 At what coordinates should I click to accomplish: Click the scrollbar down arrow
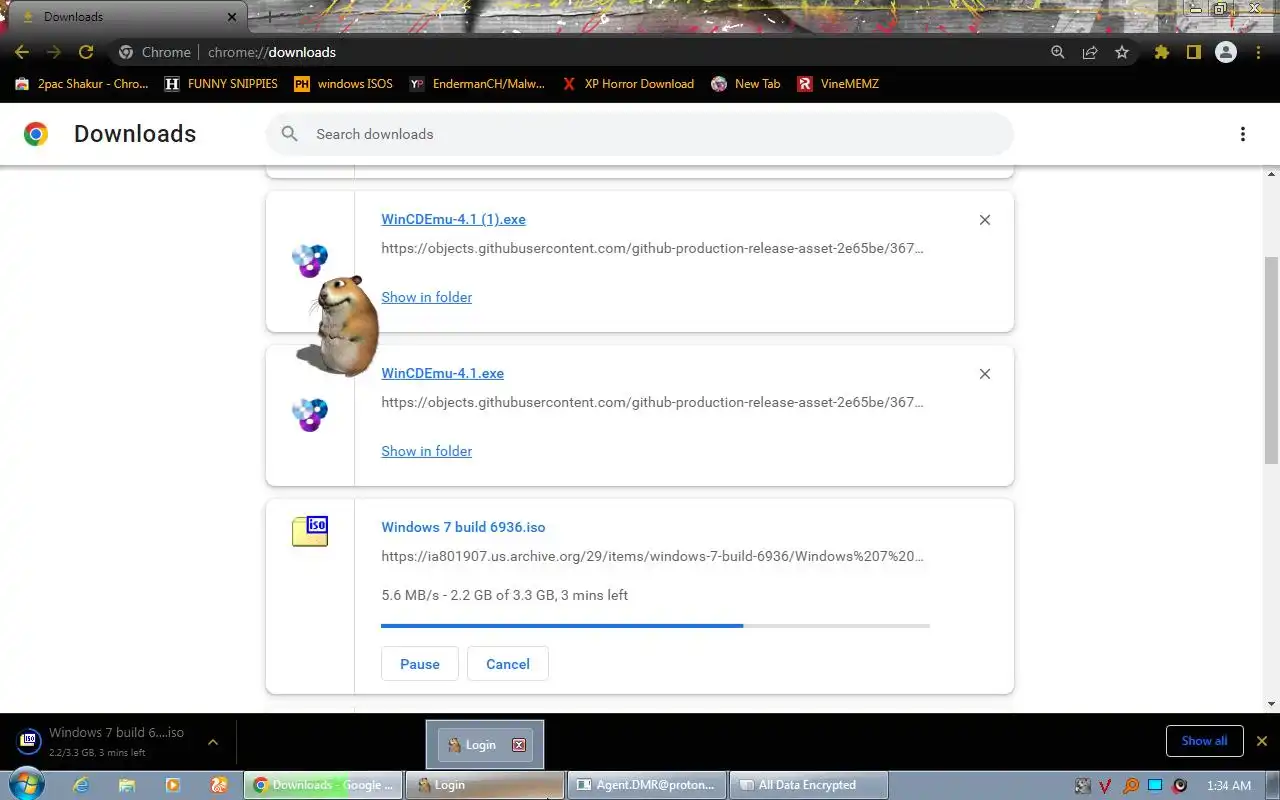click(x=1272, y=704)
